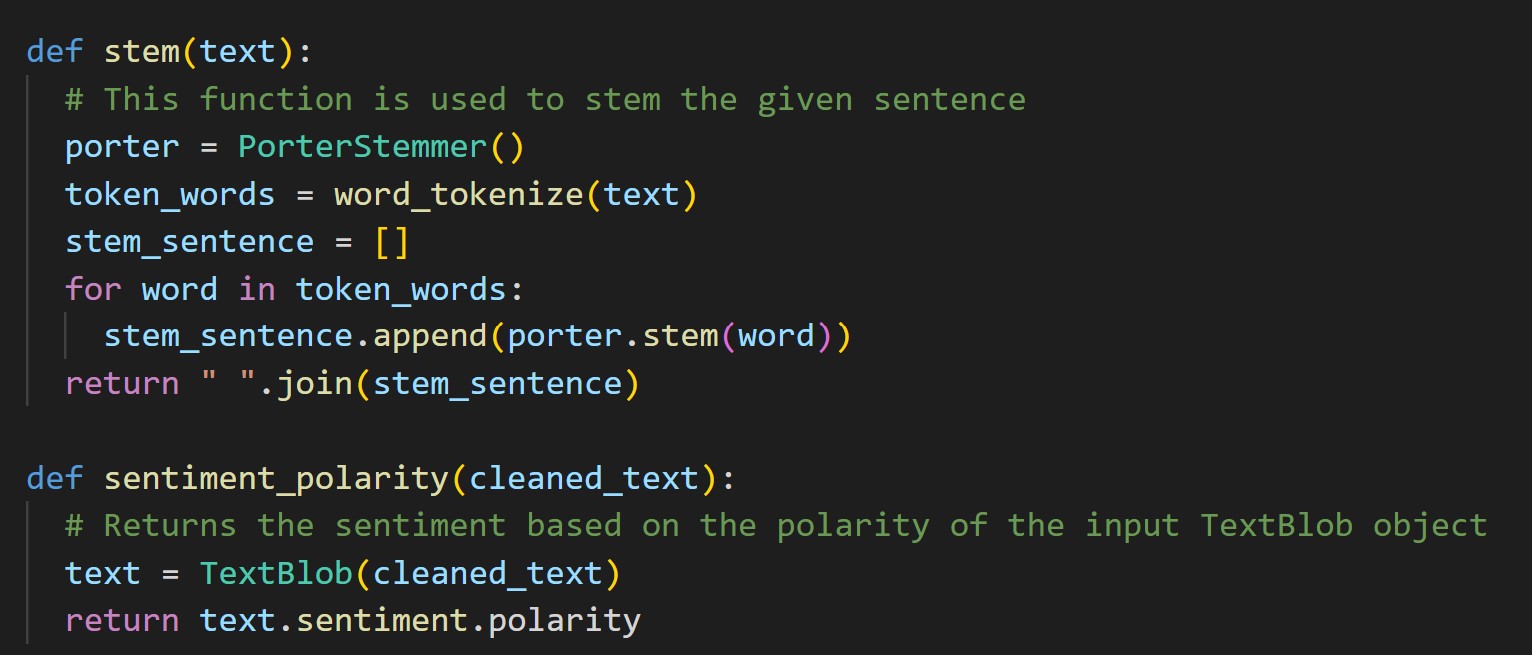Click the 'in' keyword in the for loop
Viewport: 1532px width, 655px height.
coord(257,290)
